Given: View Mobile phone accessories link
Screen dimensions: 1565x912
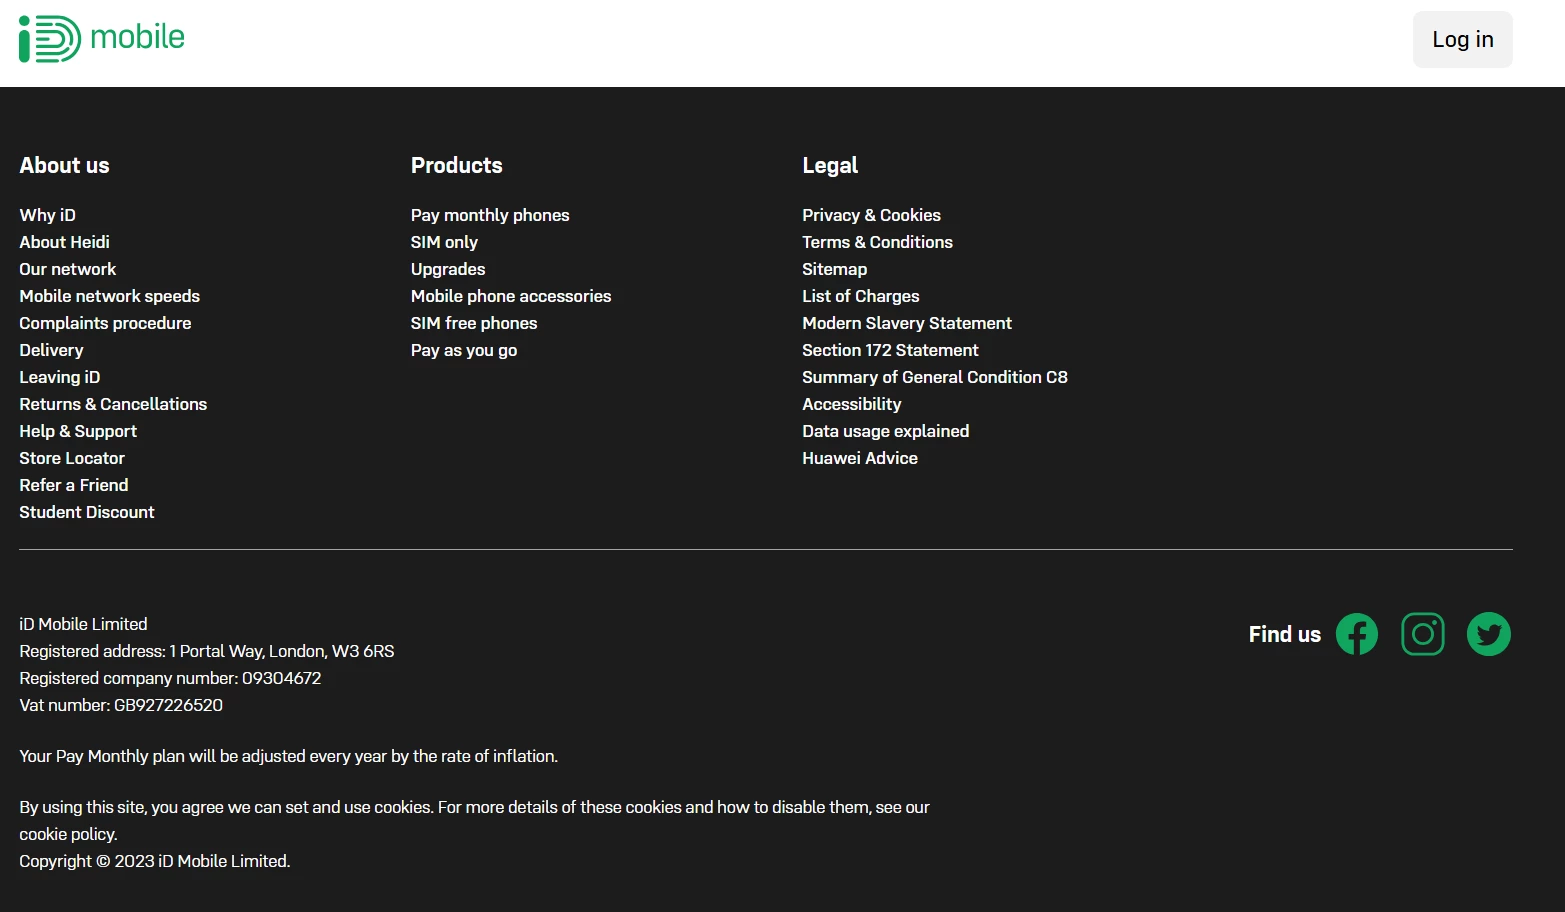Looking at the screenshot, I should tap(511, 296).
